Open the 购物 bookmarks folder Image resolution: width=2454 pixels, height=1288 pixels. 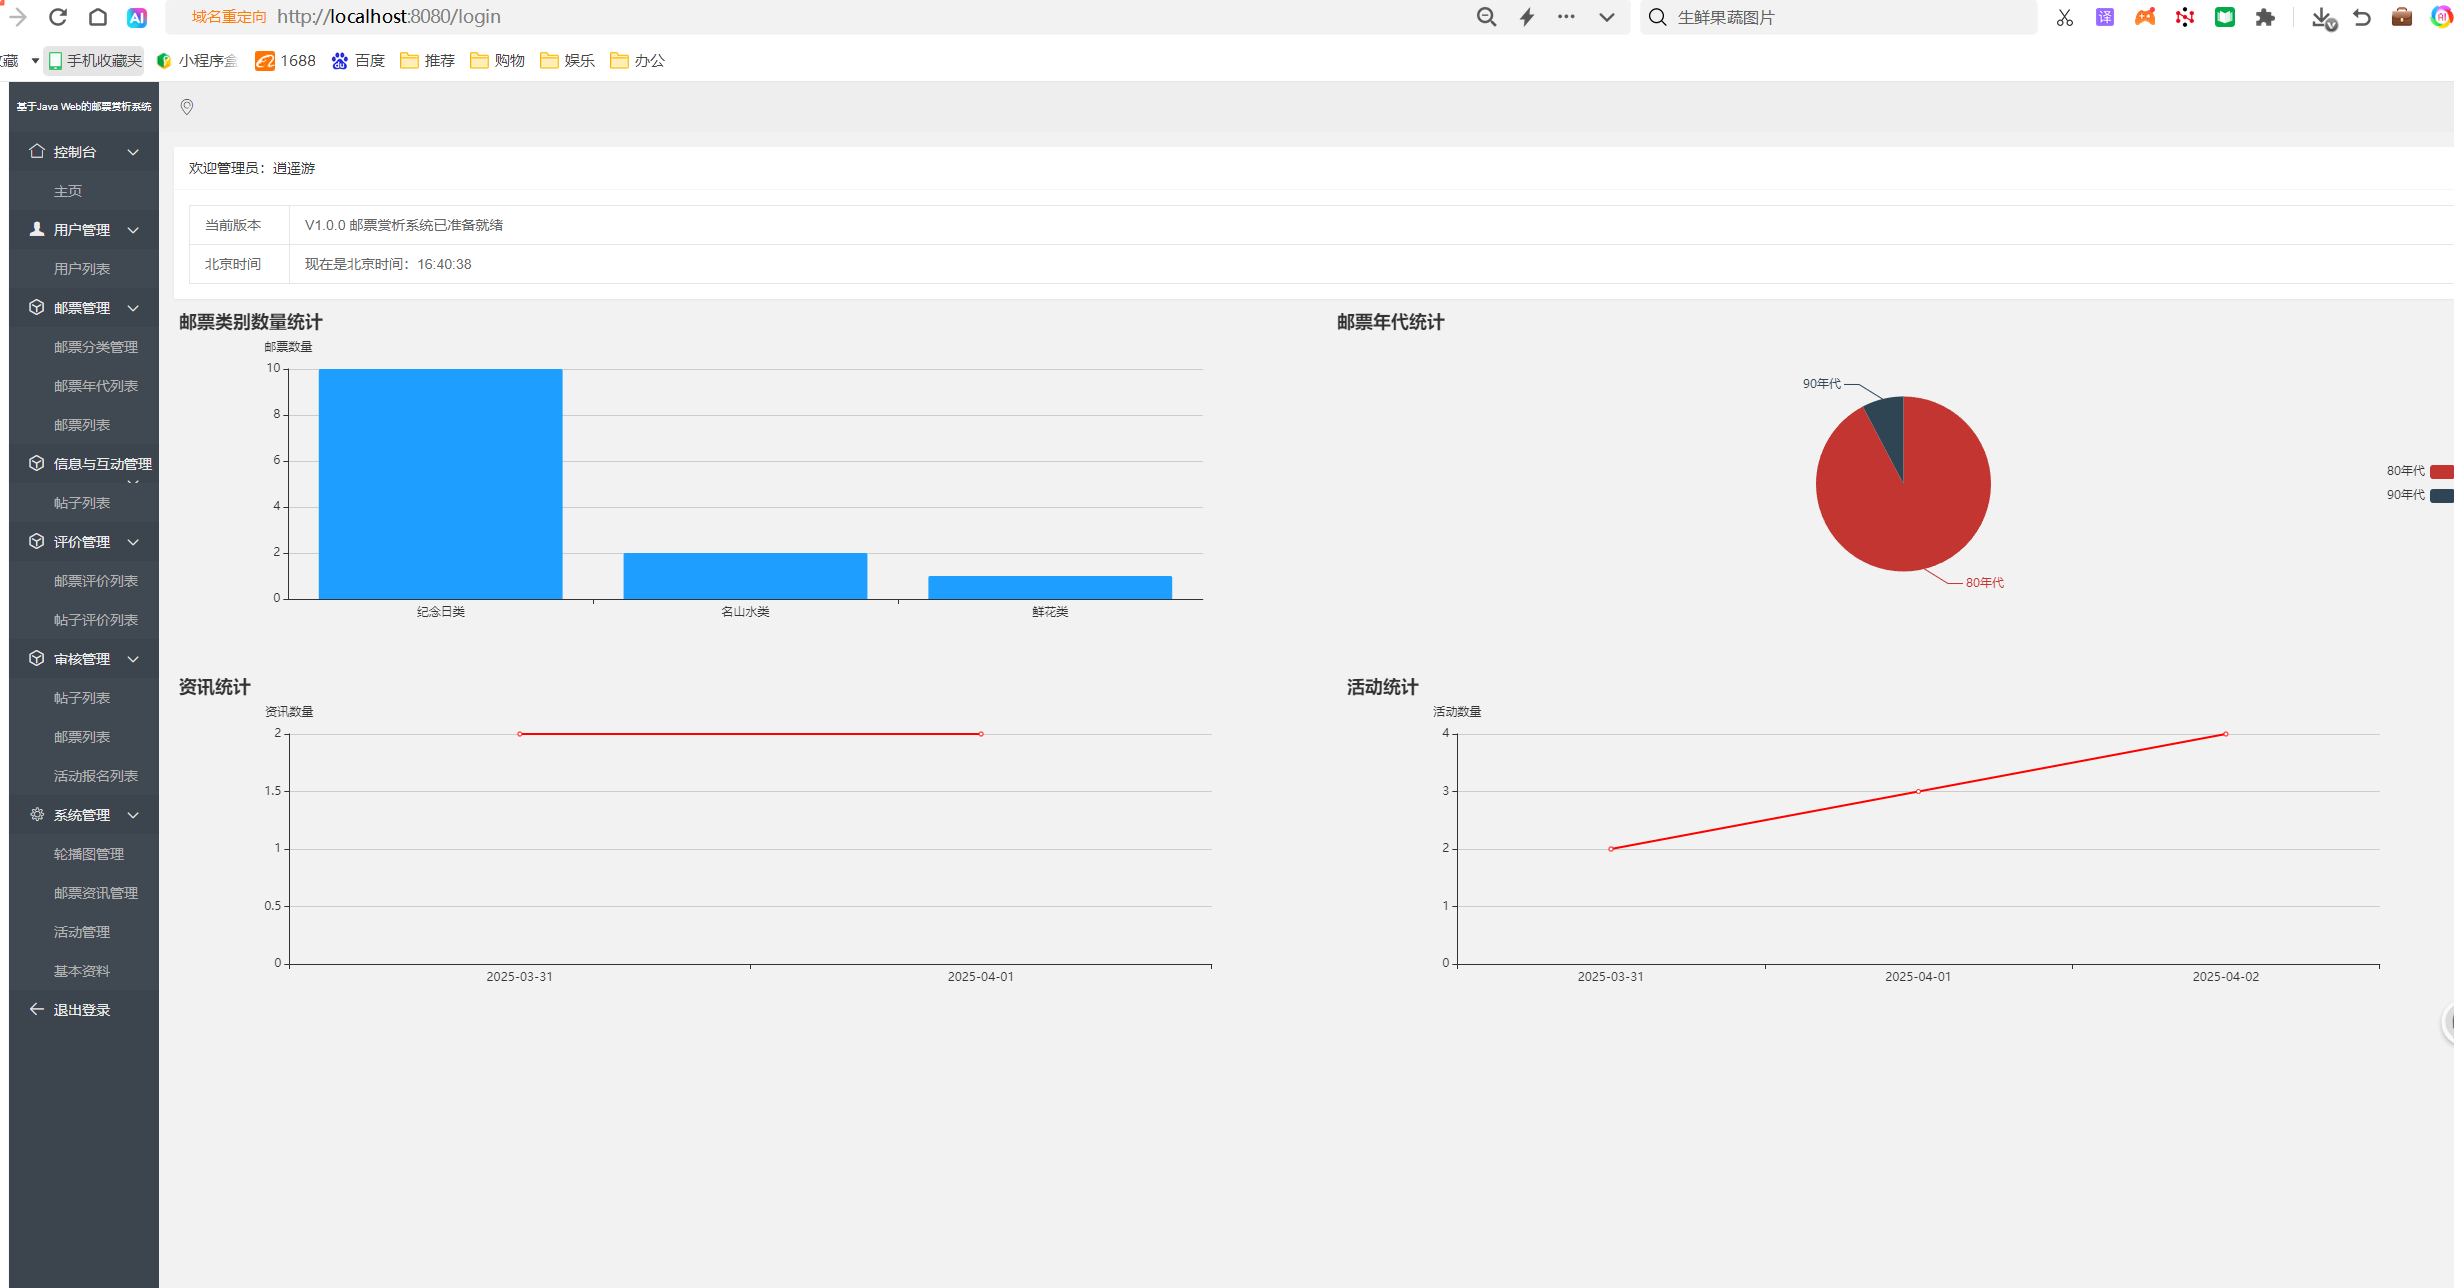pyautogui.click(x=498, y=61)
